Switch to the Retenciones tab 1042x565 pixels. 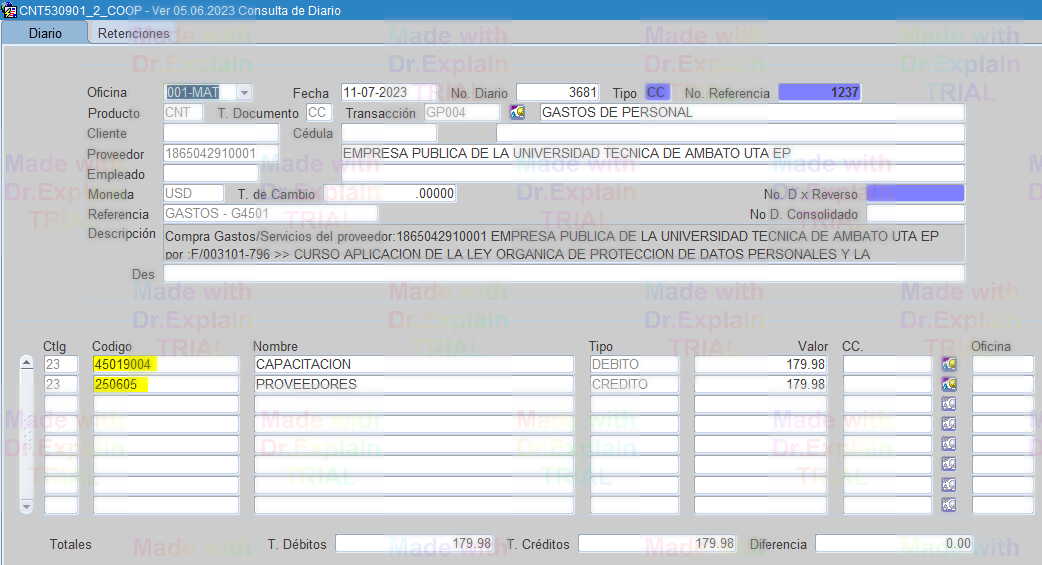coord(133,33)
